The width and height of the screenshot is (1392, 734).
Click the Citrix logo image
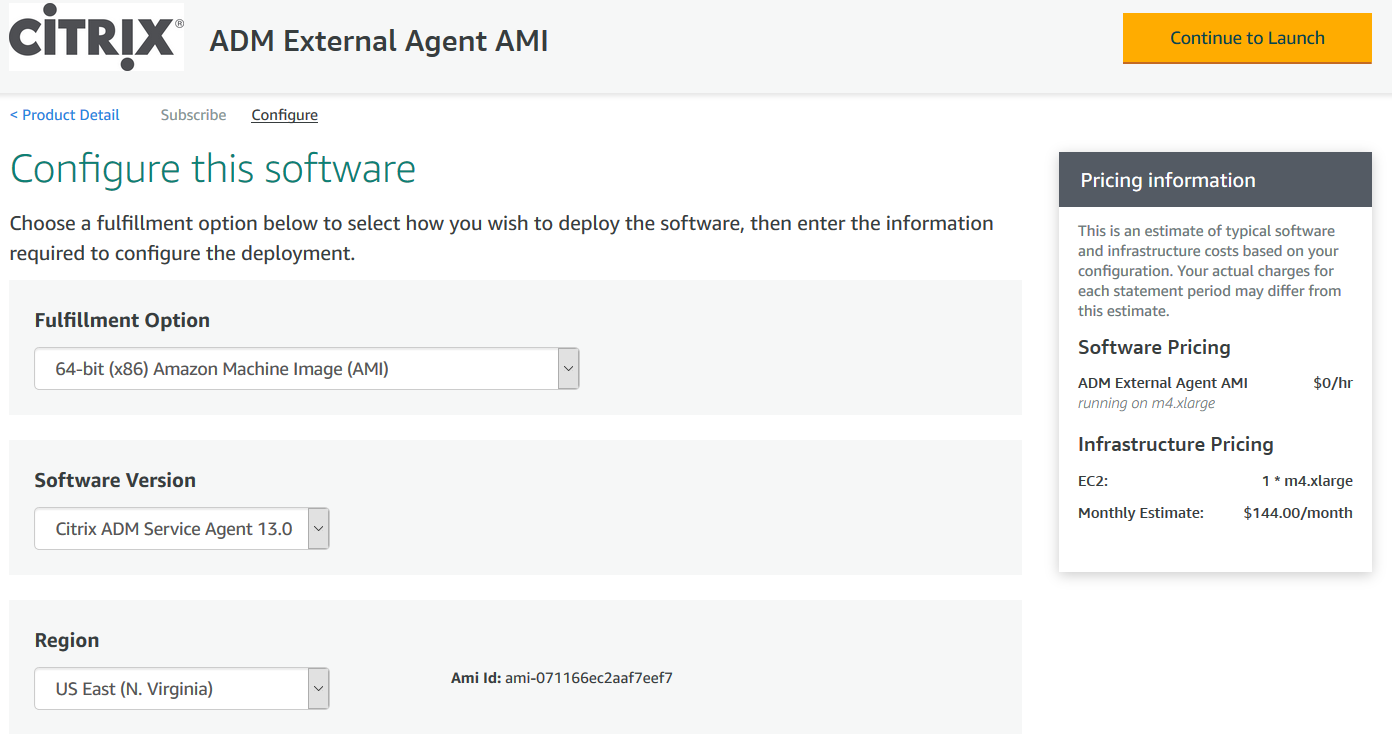click(x=96, y=37)
